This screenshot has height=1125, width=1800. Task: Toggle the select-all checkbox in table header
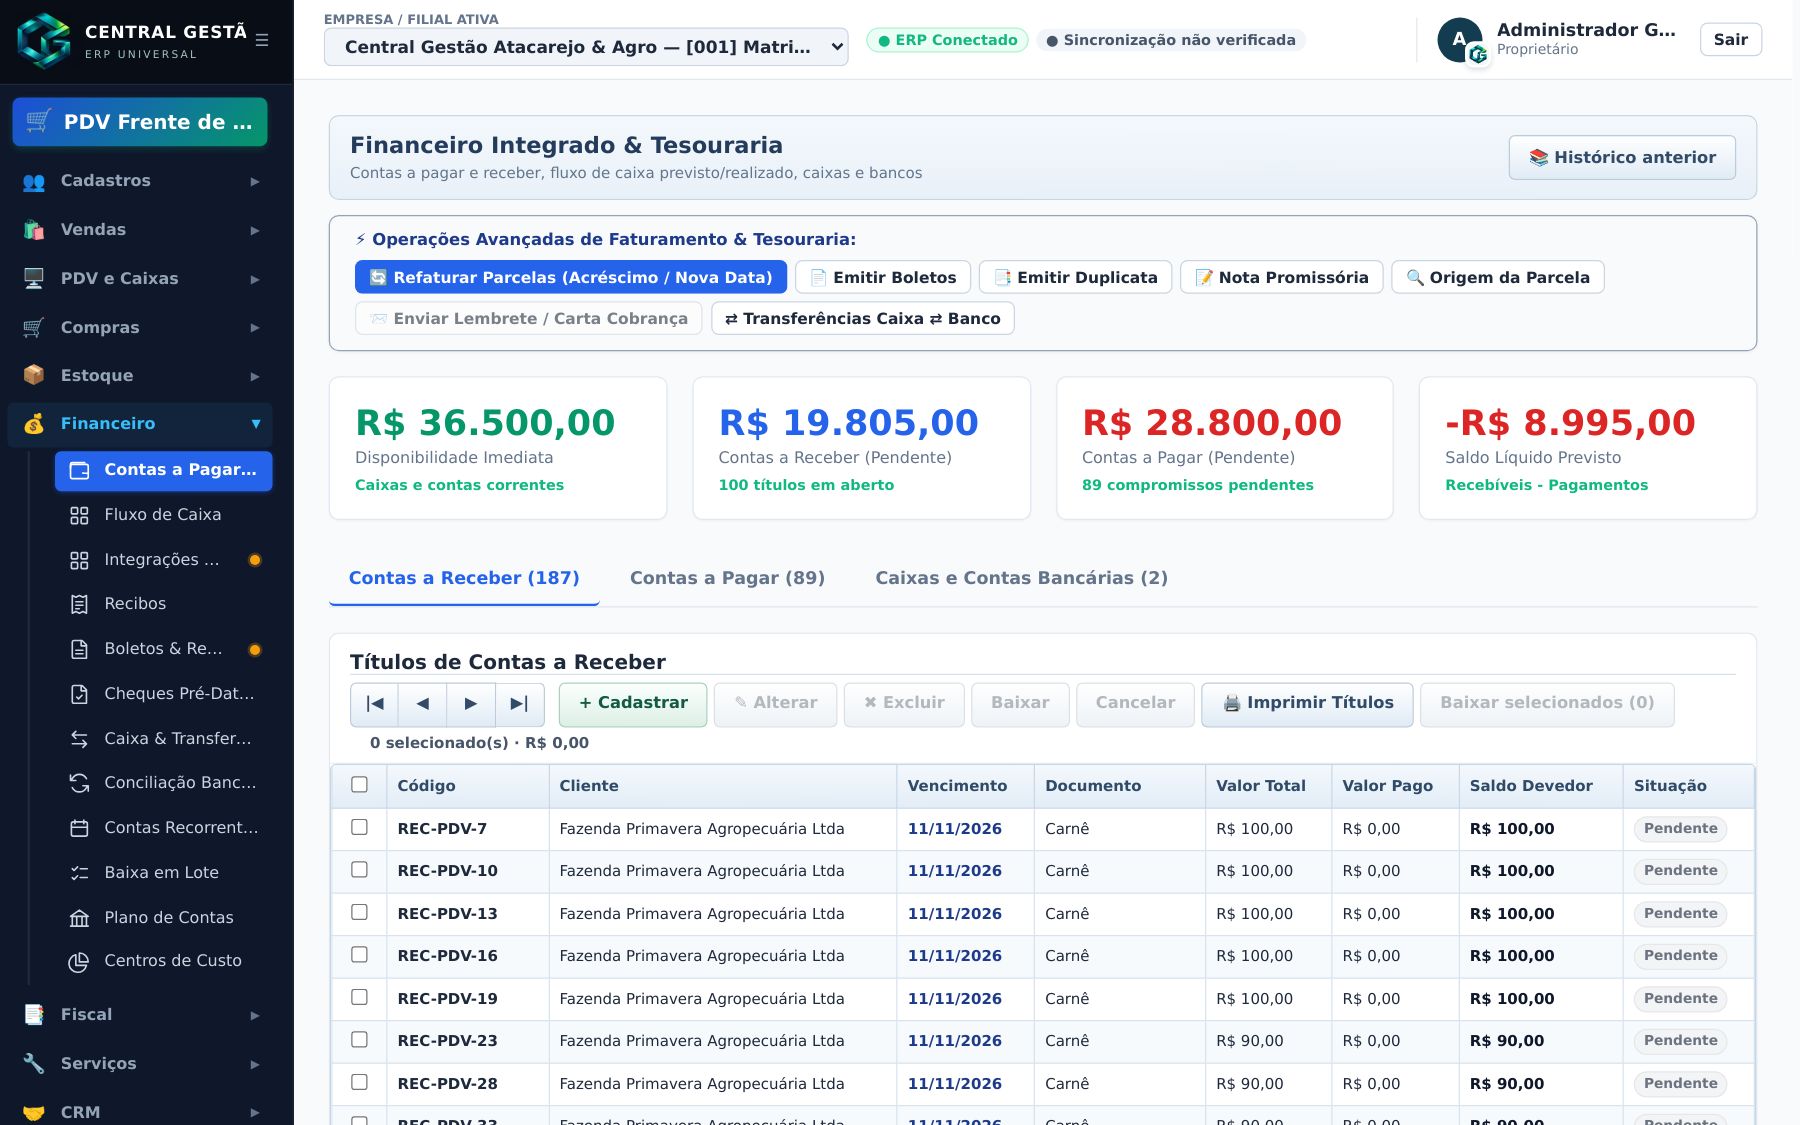pos(360,785)
